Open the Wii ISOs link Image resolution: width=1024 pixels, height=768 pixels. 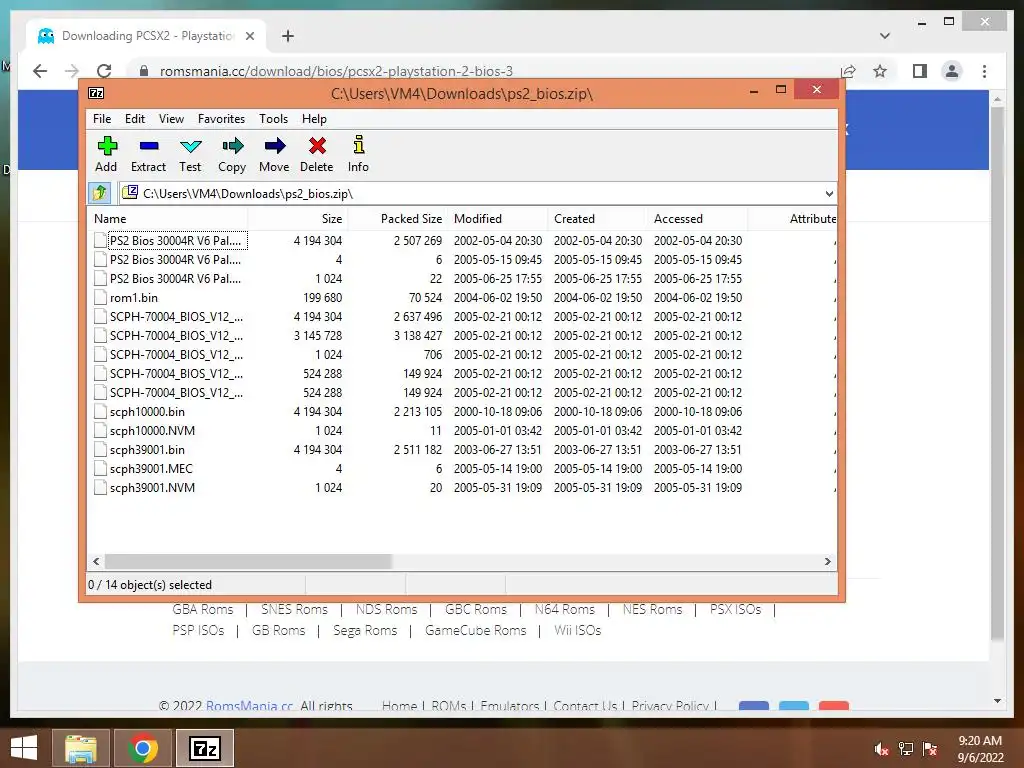pyautogui.click(x=577, y=630)
